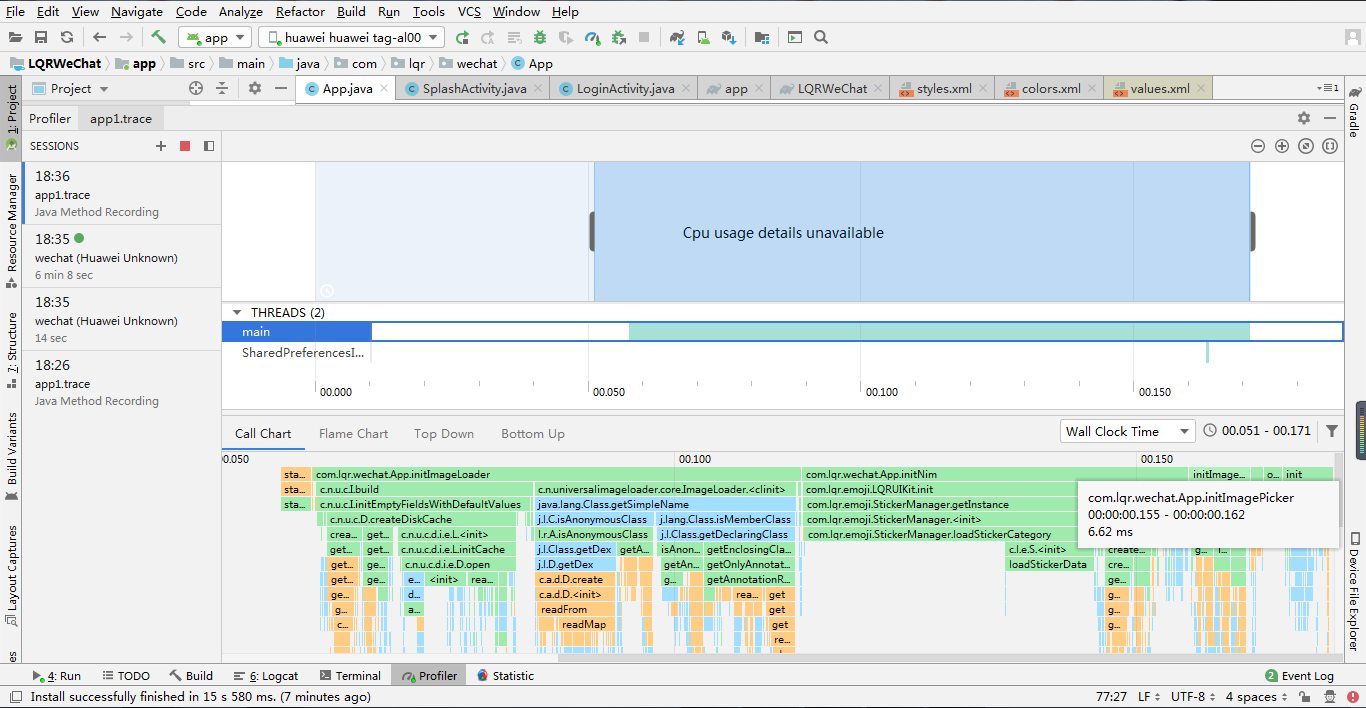Save all files with the floppy disk icon
1366x708 pixels.
(x=41, y=37)
